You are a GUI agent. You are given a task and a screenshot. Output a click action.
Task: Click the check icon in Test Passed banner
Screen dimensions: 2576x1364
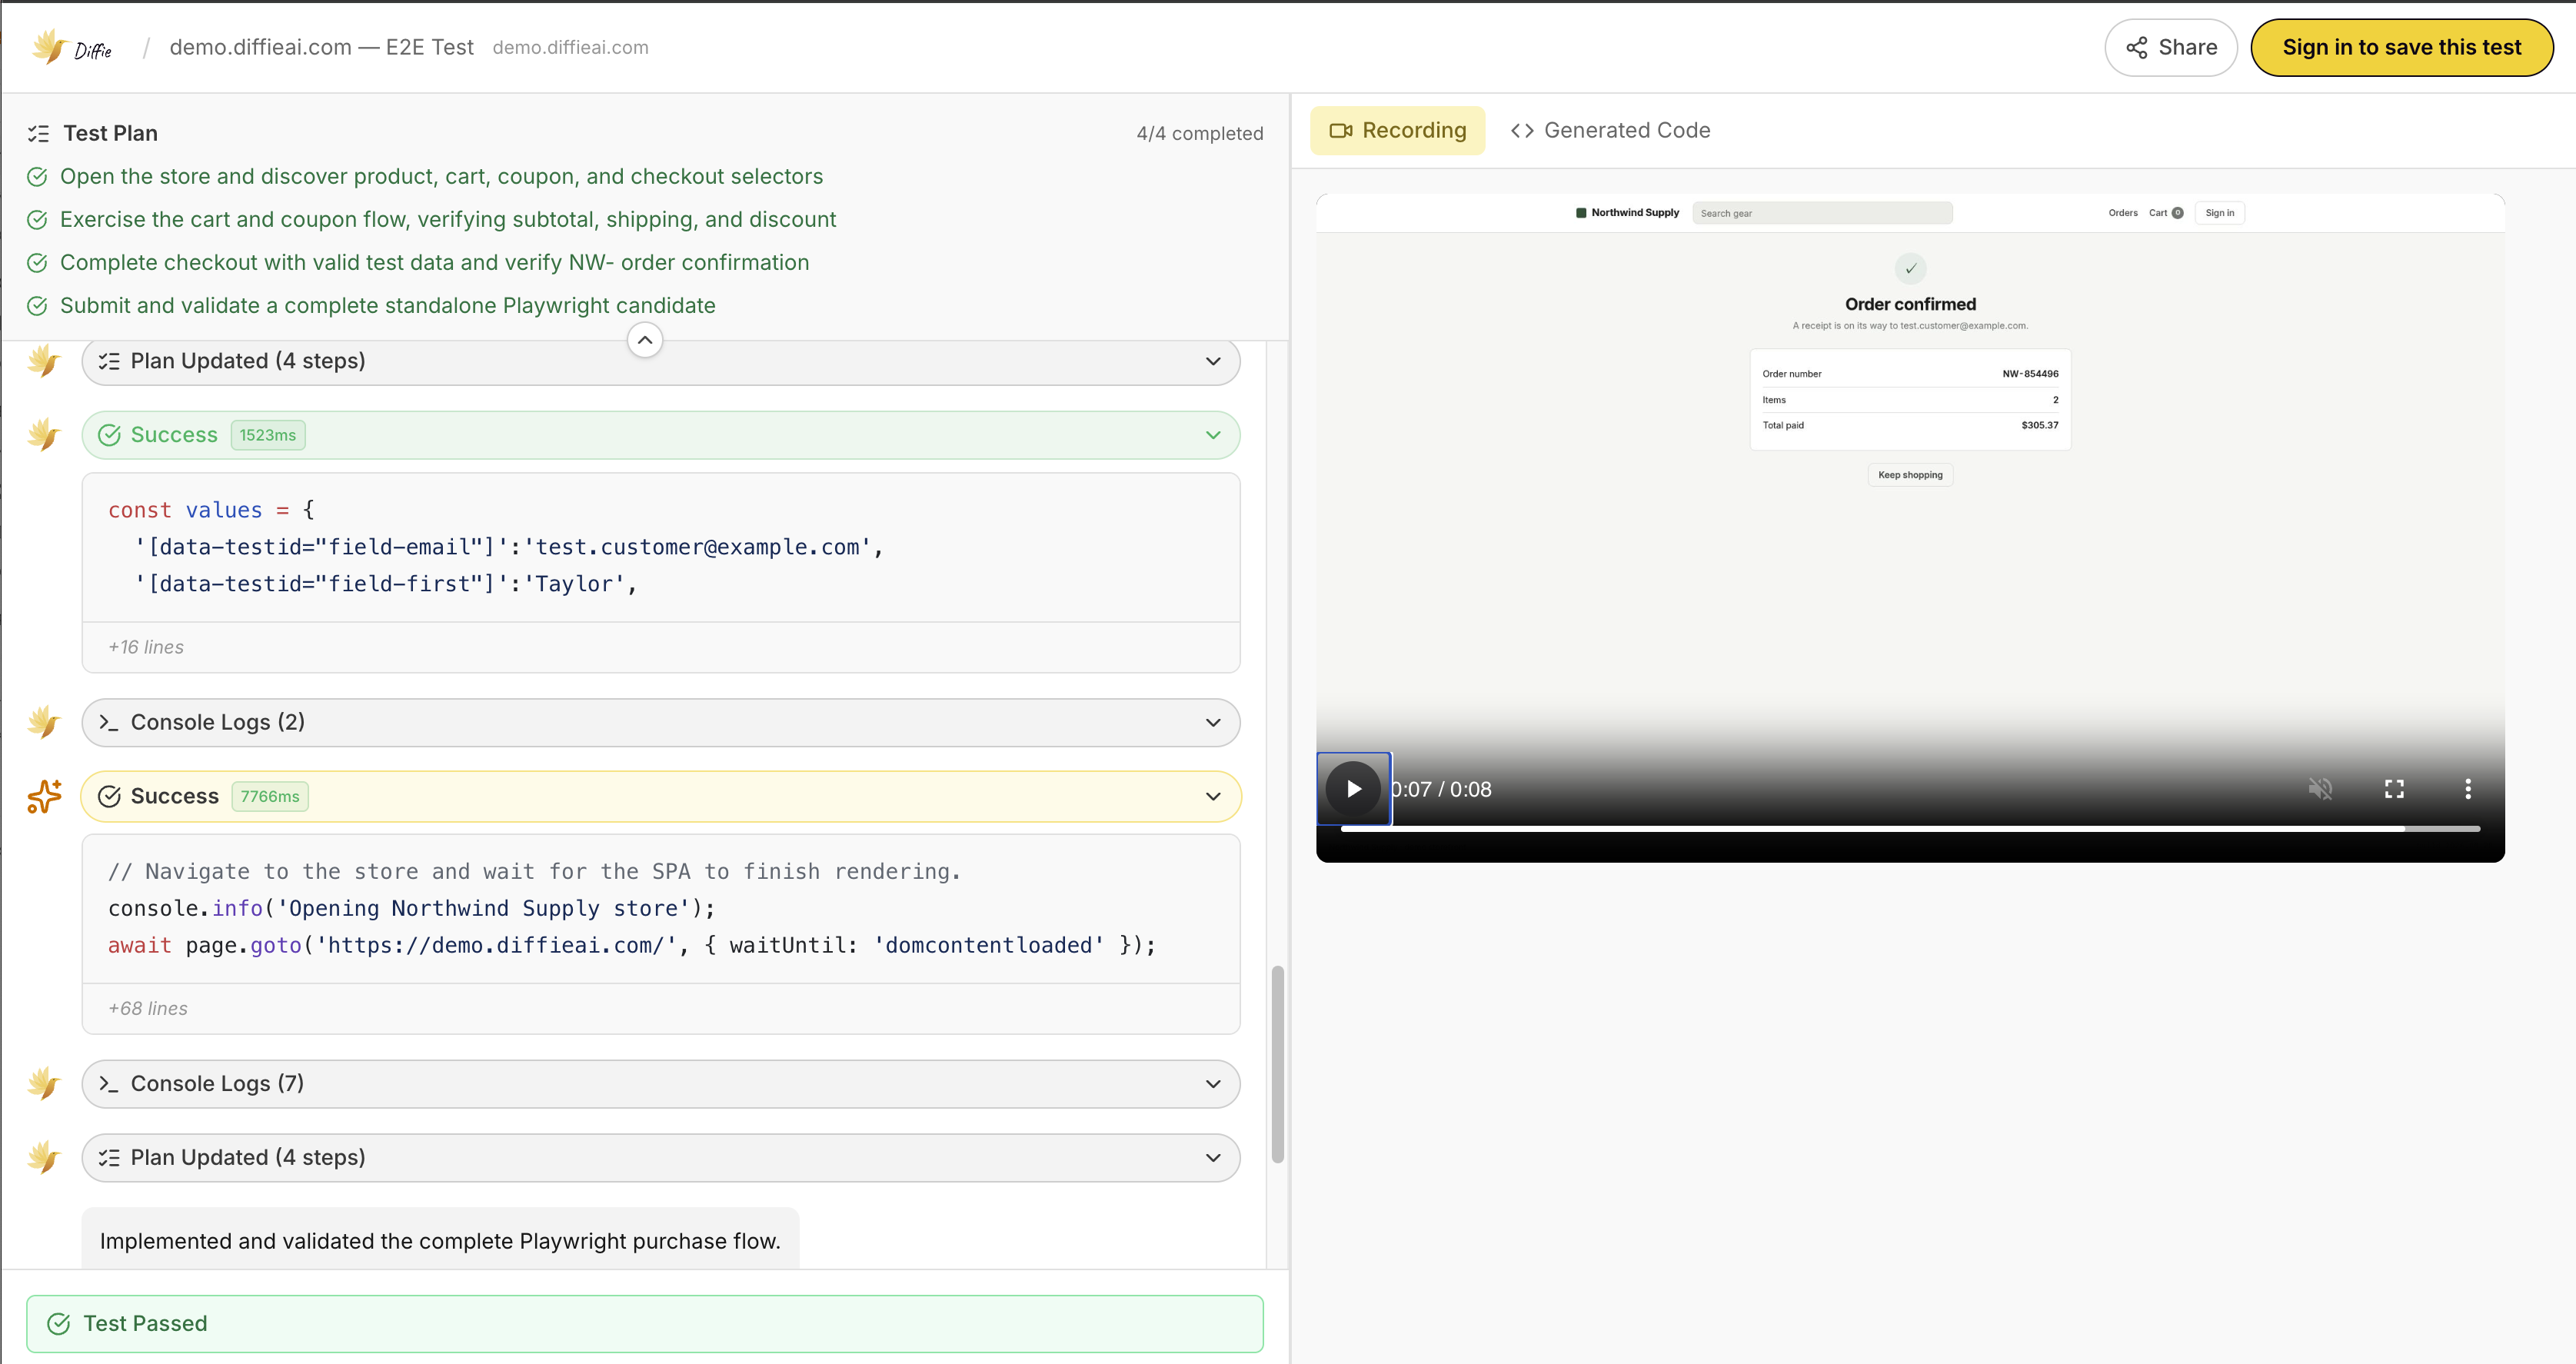(x=59, y=1324)
